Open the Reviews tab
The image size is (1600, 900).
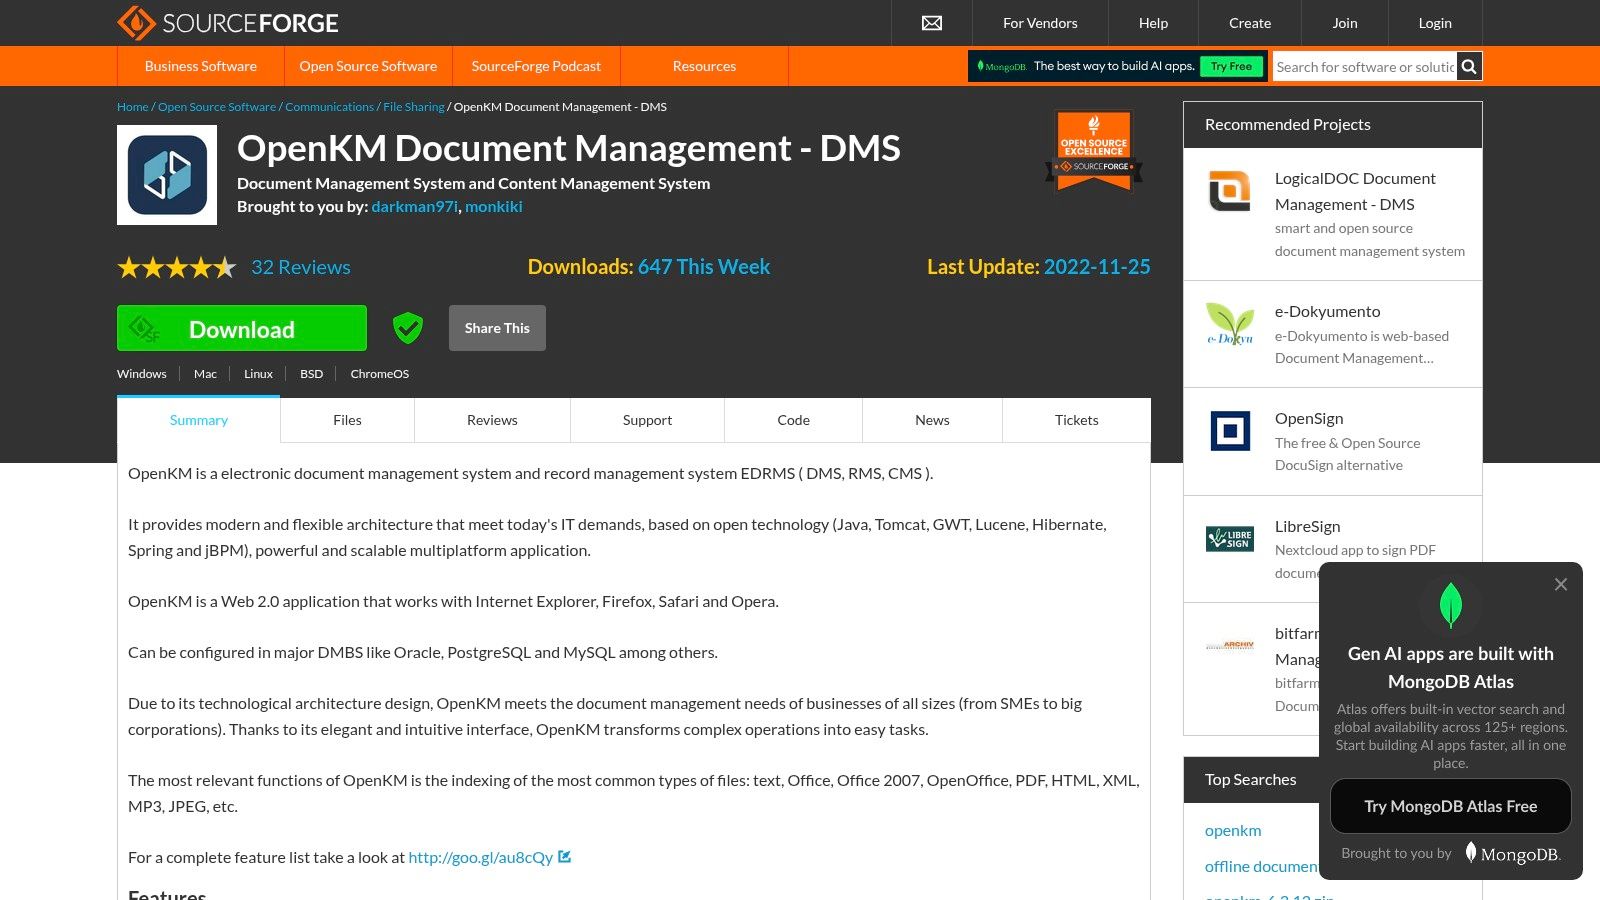point(491,420)
